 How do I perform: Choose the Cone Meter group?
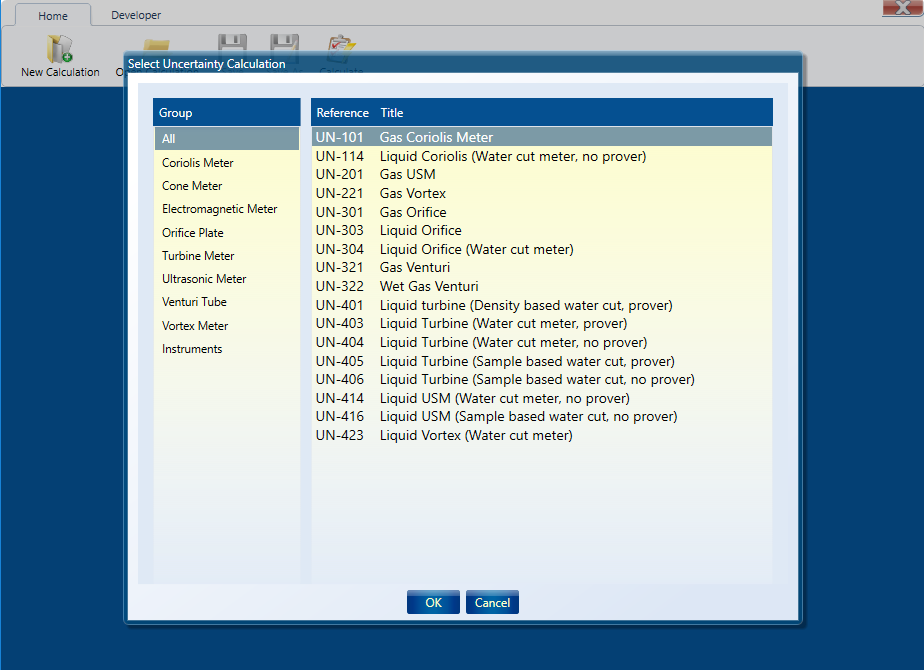click(x=227, y=186)
